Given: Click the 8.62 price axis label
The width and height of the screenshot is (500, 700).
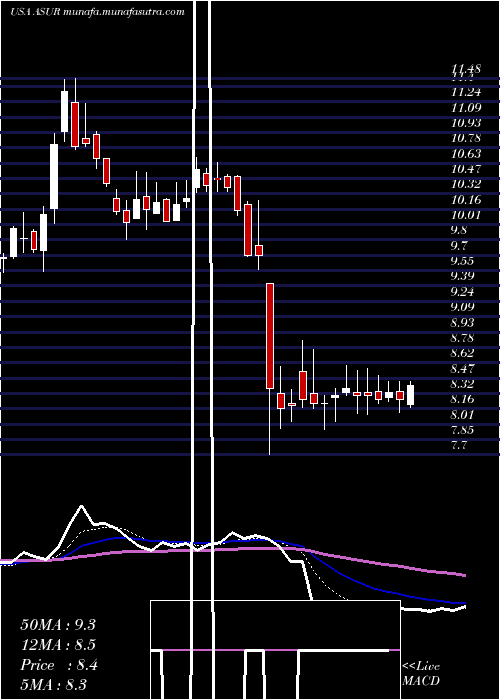Looking at the screenshot, I should point(462,353).
